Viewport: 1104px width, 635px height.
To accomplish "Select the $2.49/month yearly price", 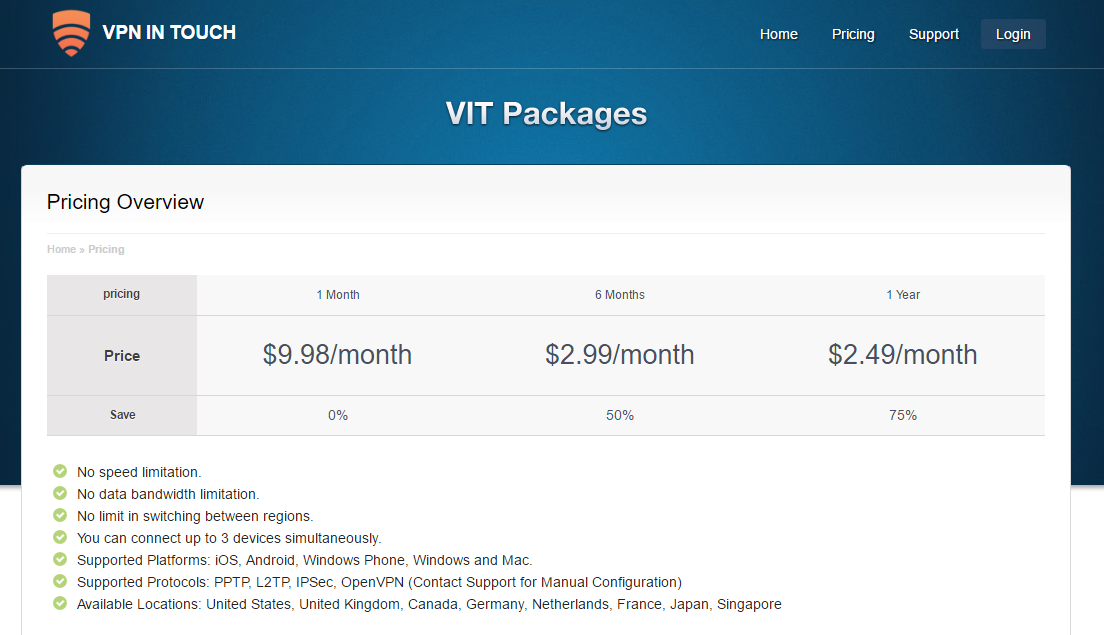I will (x=902, y=355).
